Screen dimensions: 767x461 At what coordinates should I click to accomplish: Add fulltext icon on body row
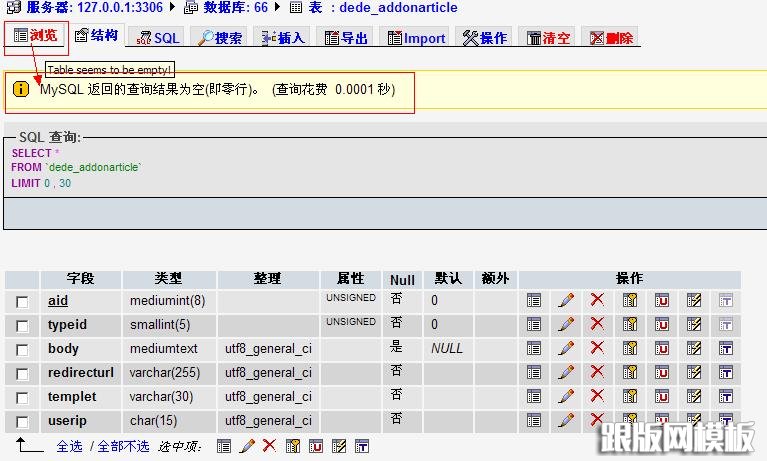726,348
